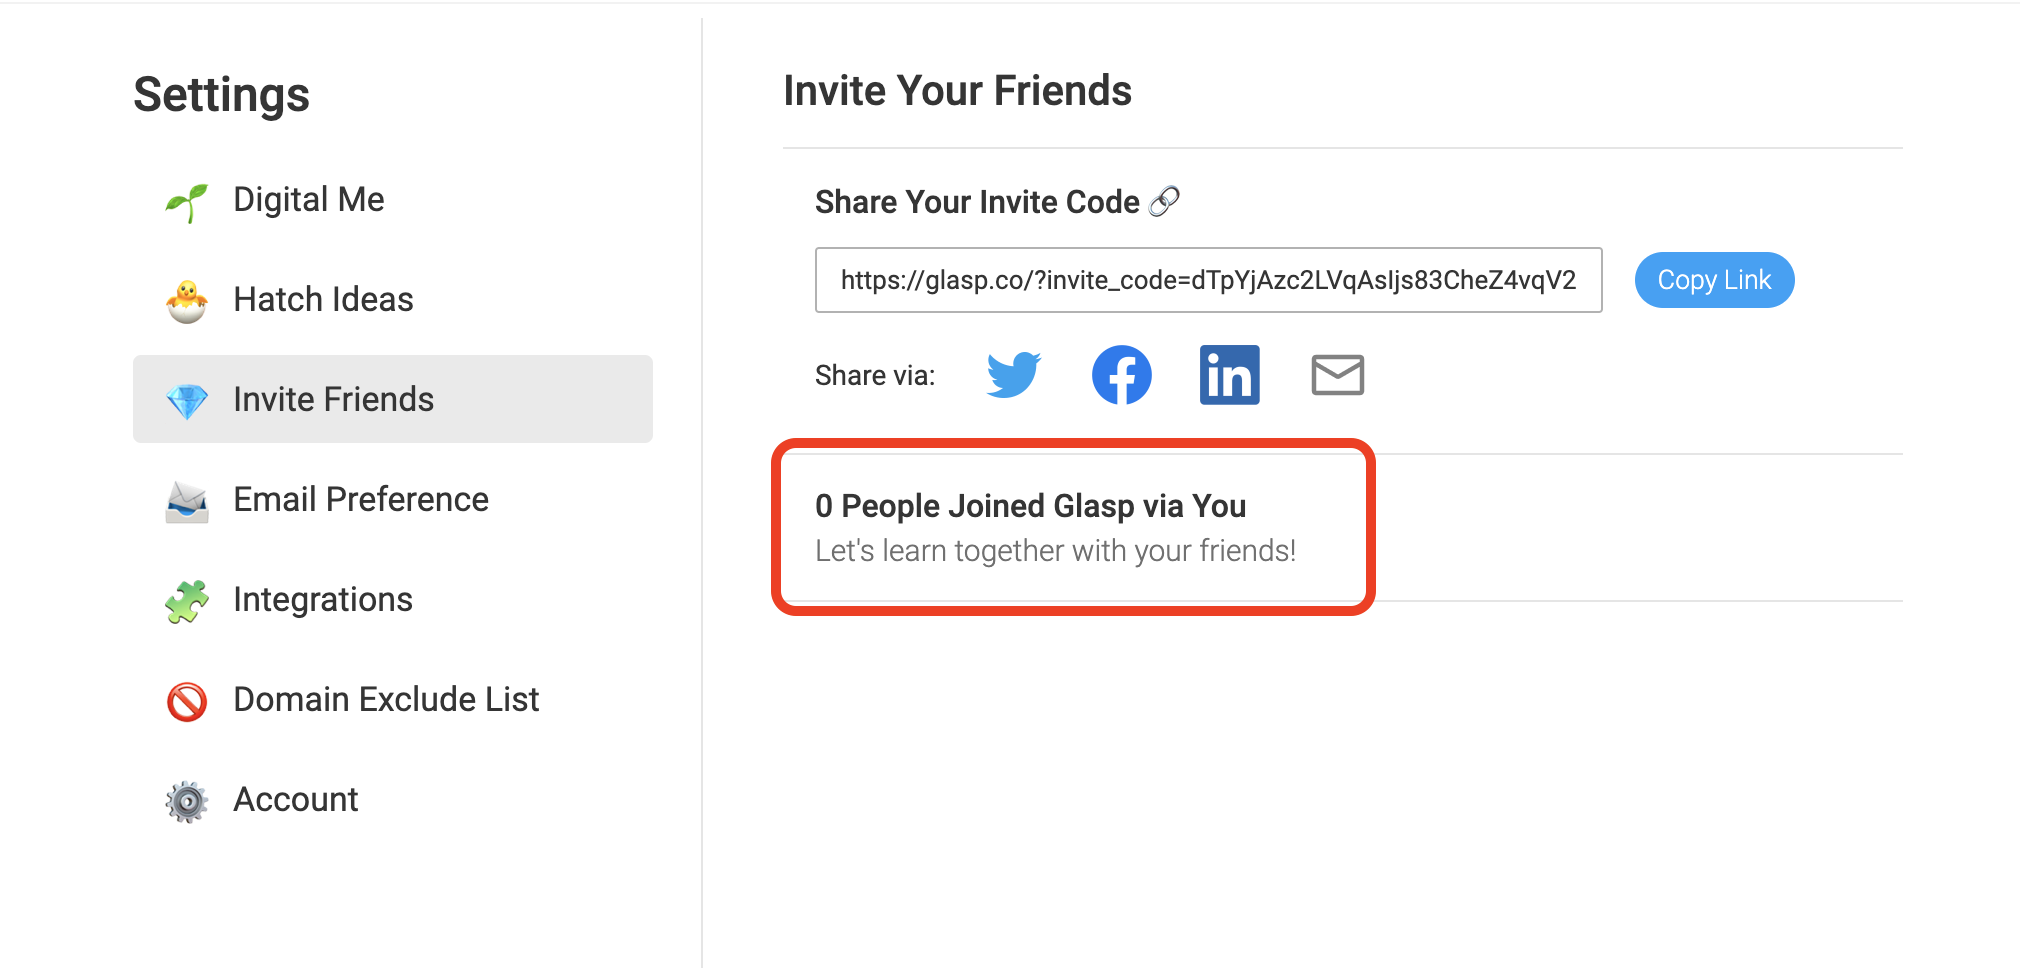Share invite via Twitter icon
2020x968 pixels.
click(x=1013, y=375)
